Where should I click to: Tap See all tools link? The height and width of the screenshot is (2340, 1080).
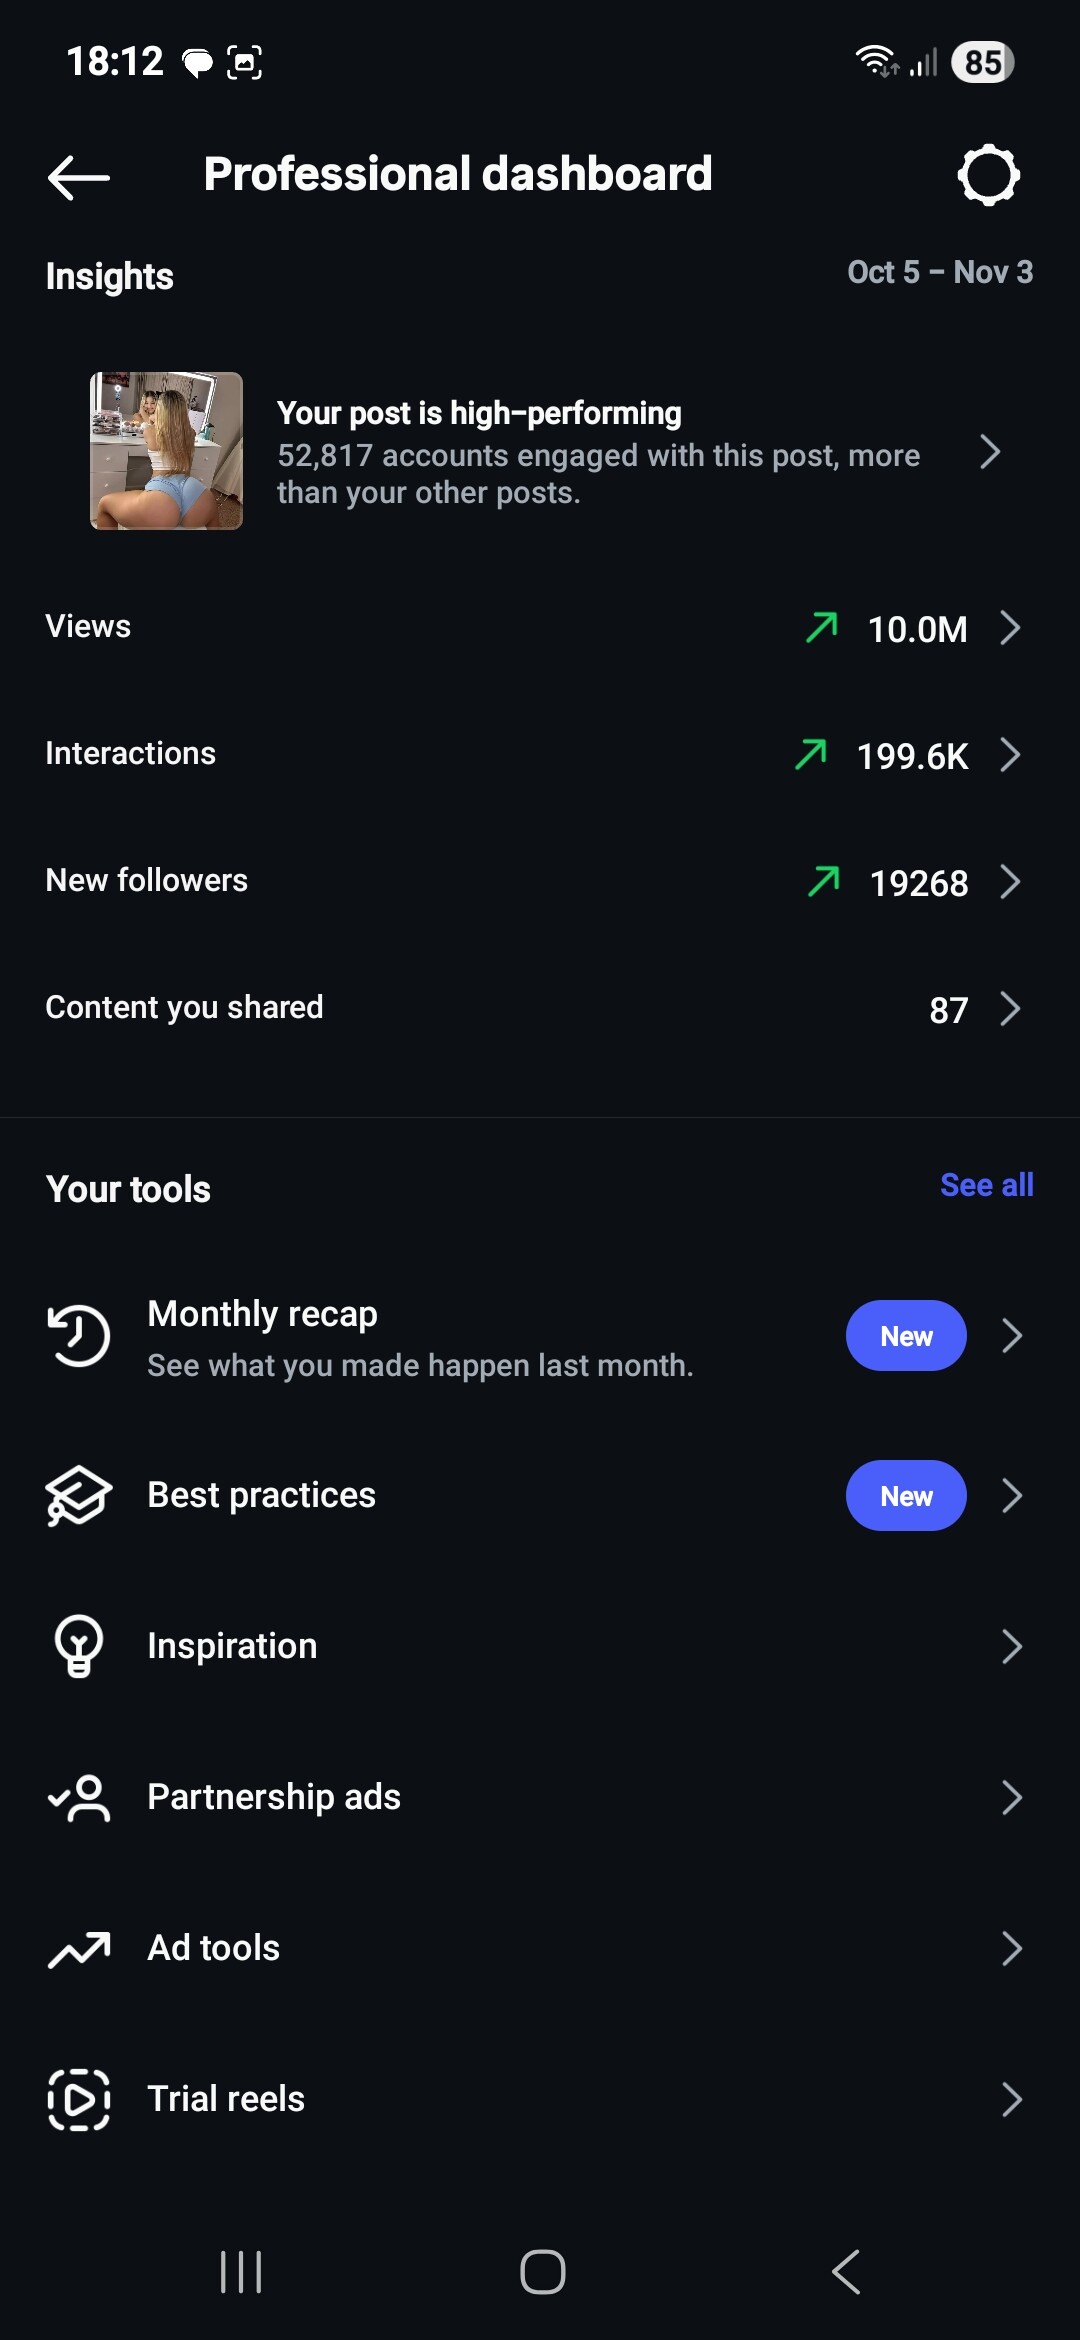[x=986, y=1185]
